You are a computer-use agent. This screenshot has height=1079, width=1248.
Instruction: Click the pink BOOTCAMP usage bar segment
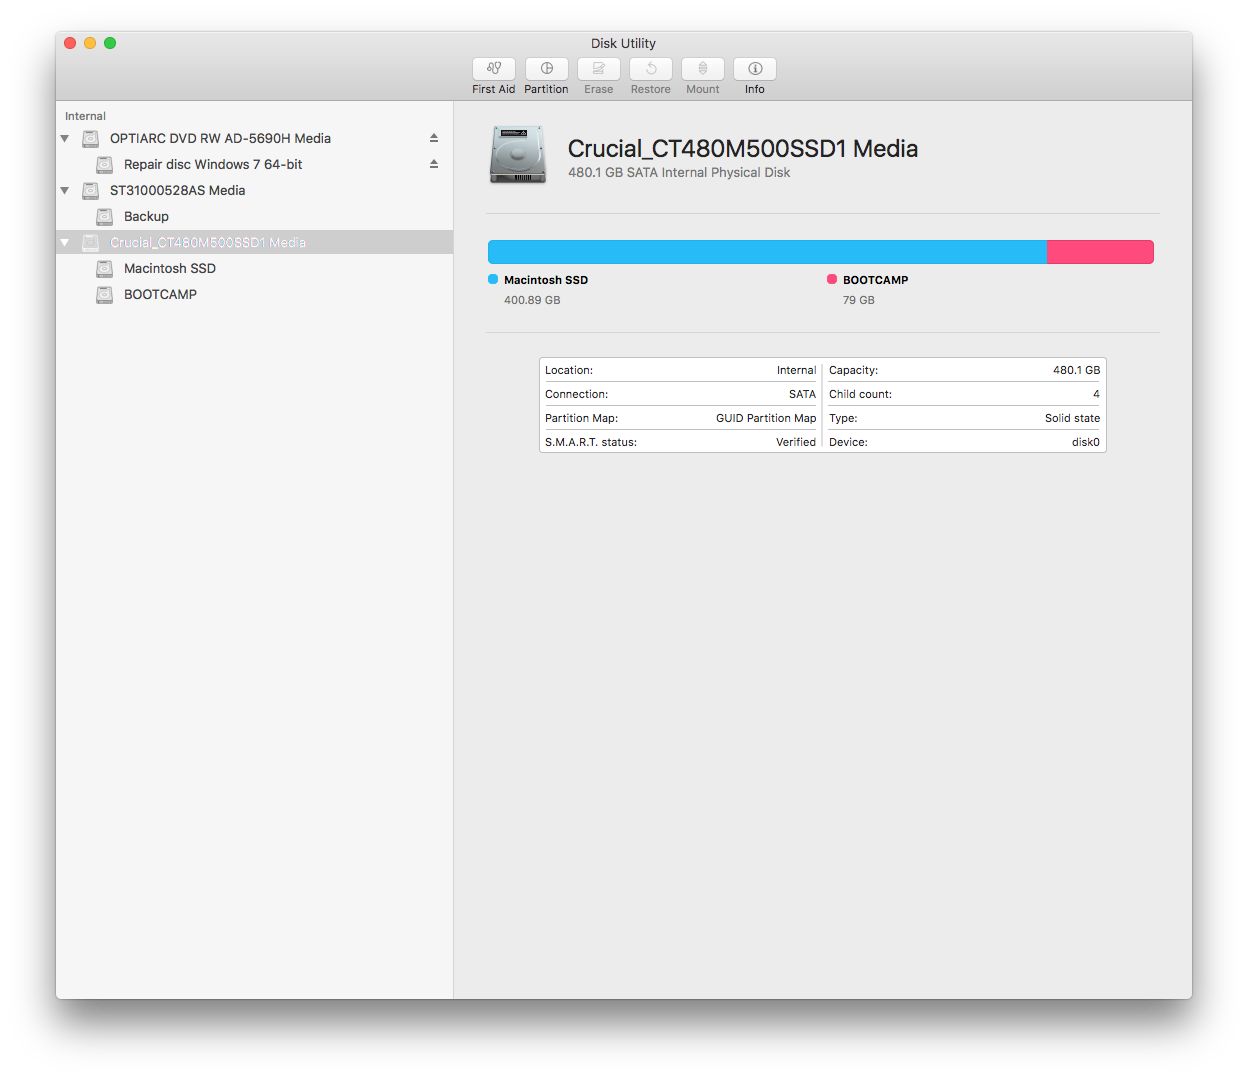1100,252
